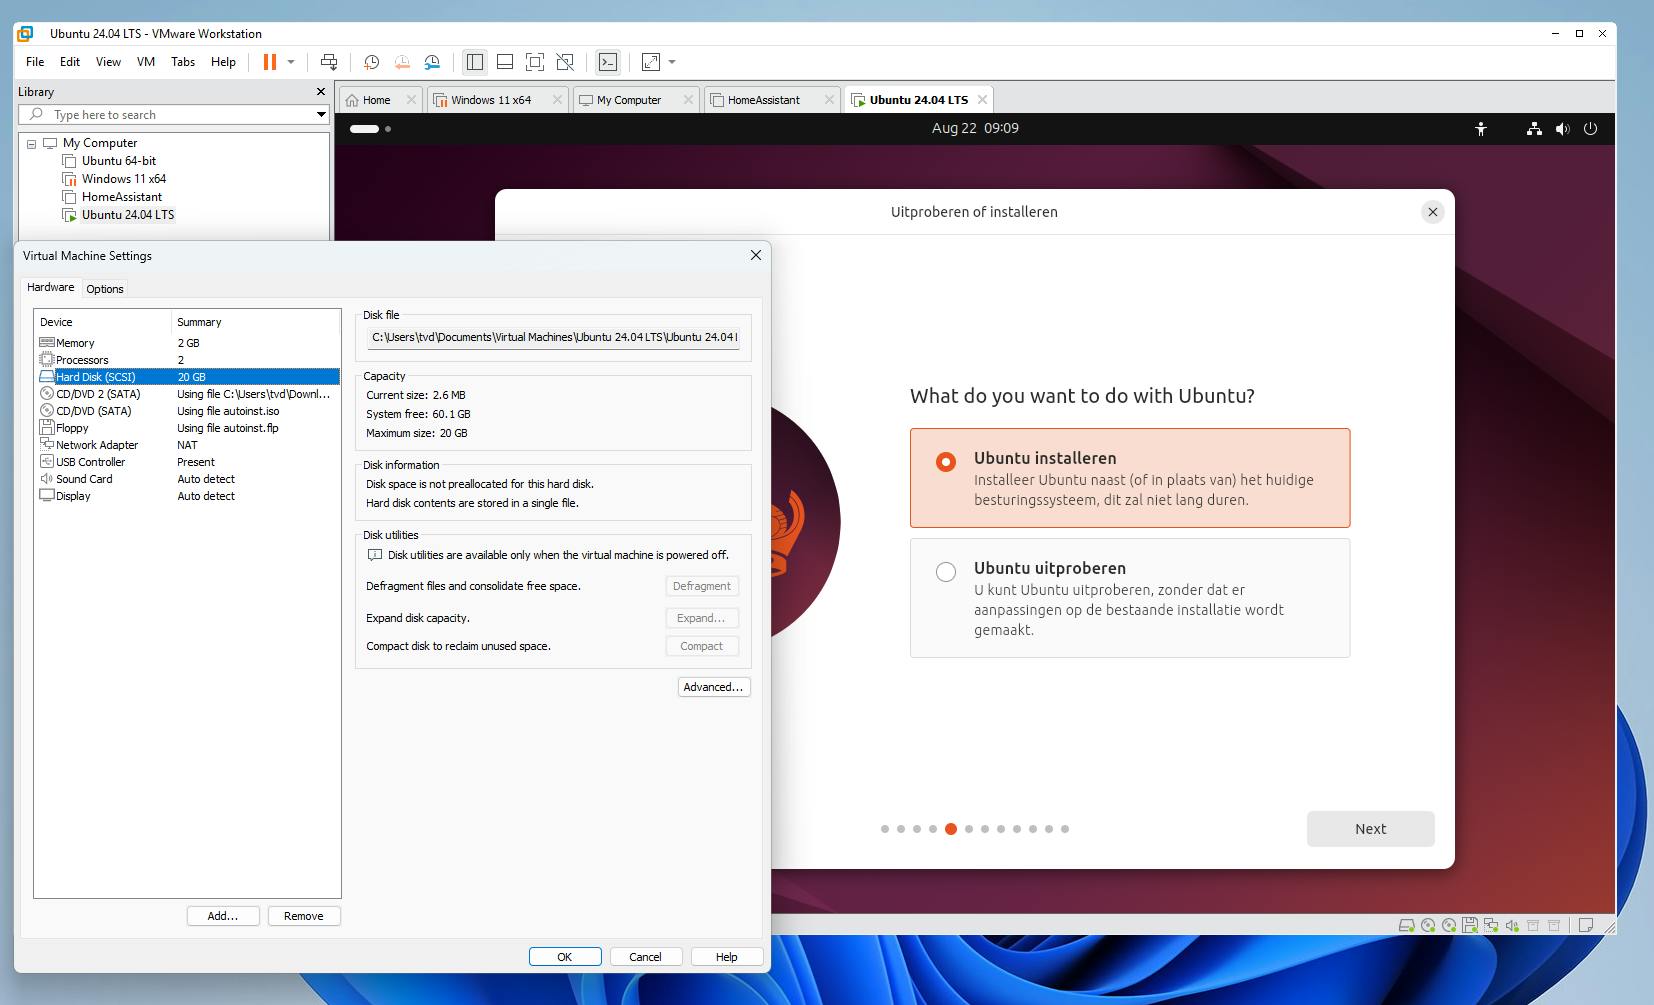This screenshot has height=1005, width=1654.
Task: Select Network Adapter in the device list
Action: pos(188,445)
